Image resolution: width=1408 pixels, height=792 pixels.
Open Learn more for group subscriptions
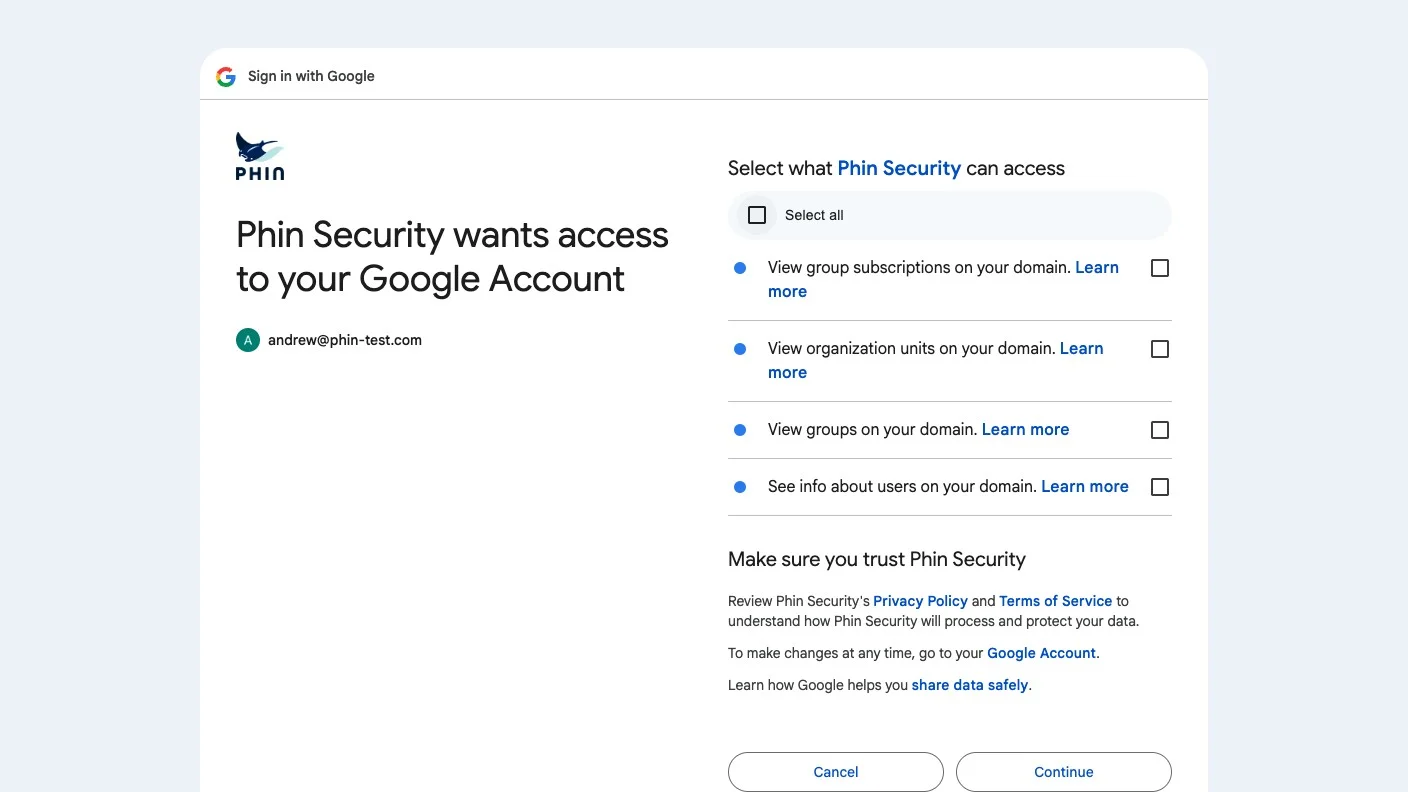pos(1097,268)
